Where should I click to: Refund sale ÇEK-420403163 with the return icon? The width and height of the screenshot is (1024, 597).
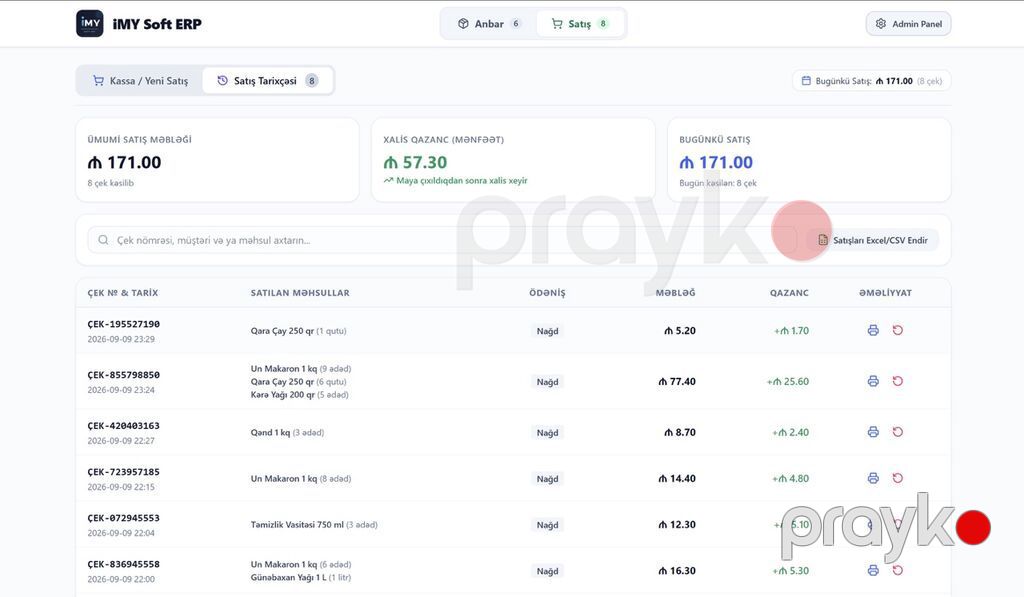click(x=898, y=432)
